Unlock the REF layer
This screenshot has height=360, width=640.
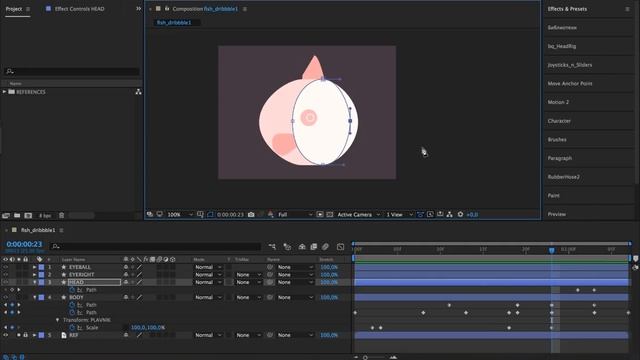point(25,335)
